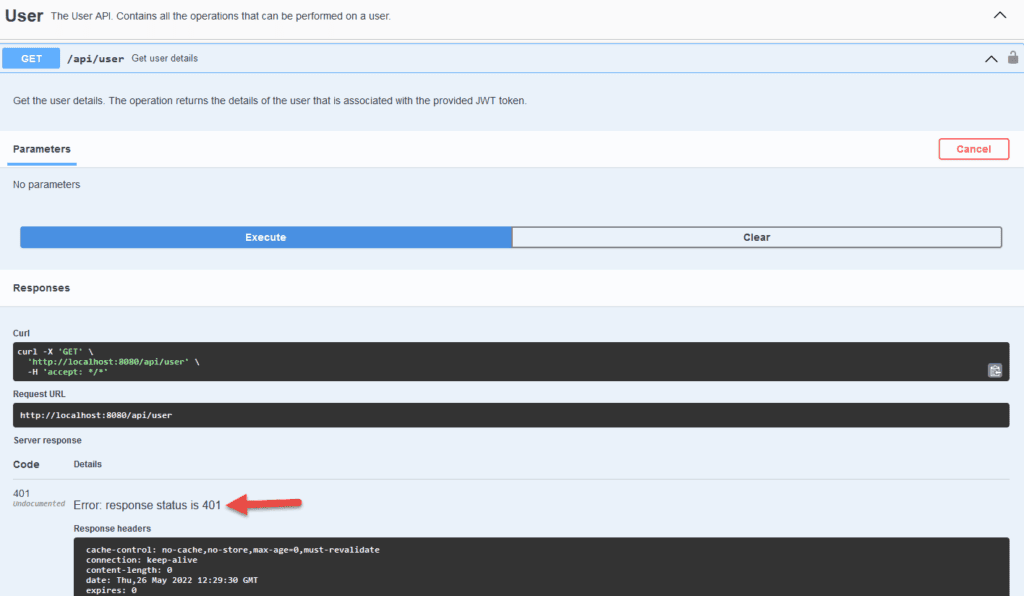This screenshot has height=596, width=1024.
Task: Click the 'Code' column header
Action: pyautogui.click(x=26, y=464)
